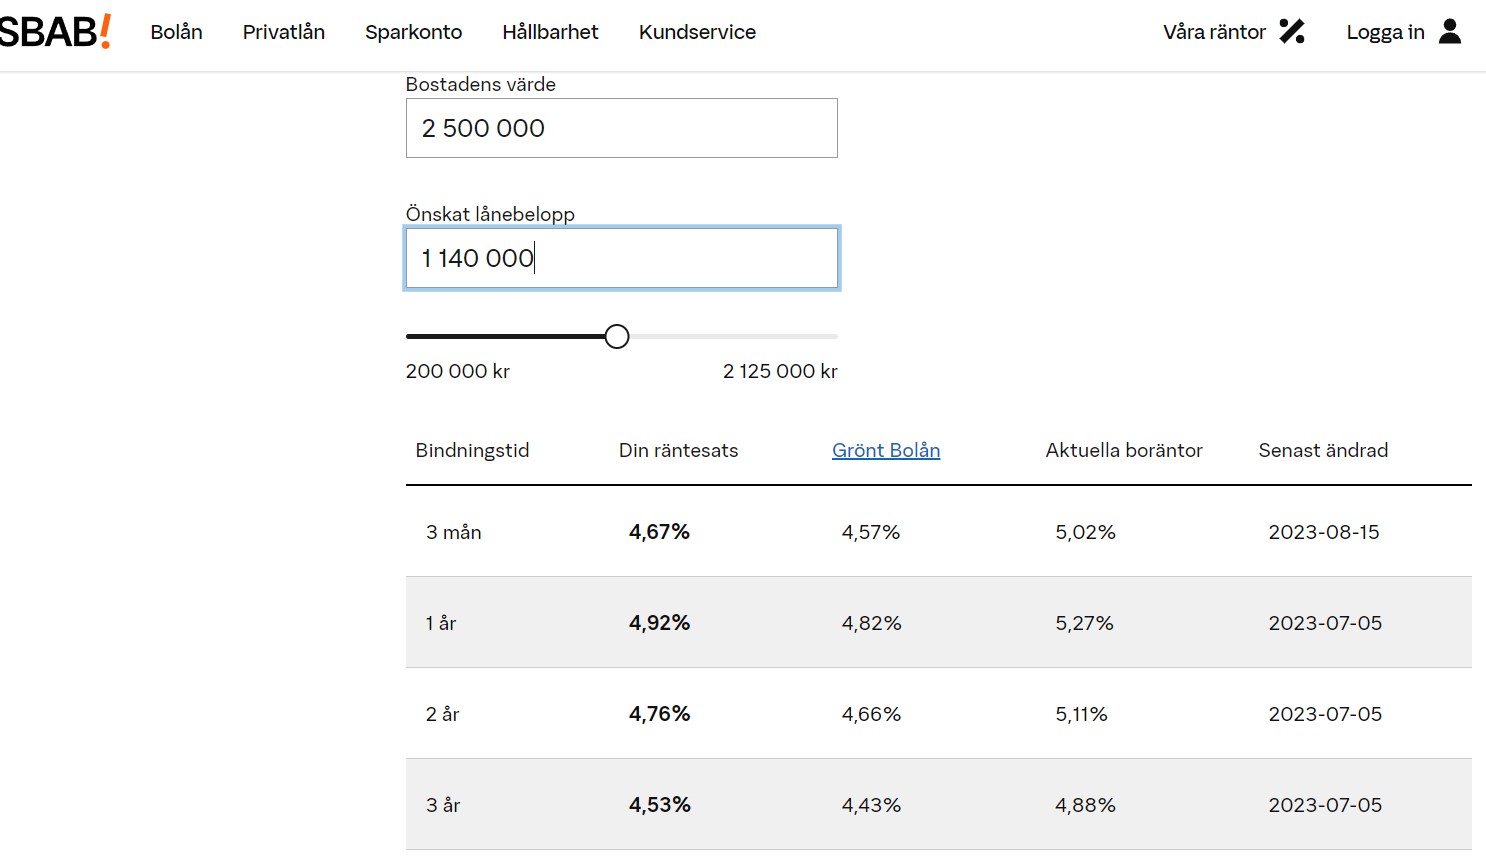Go to Sparkonto section
This screenshot has width=1486, height=858.
413,32
